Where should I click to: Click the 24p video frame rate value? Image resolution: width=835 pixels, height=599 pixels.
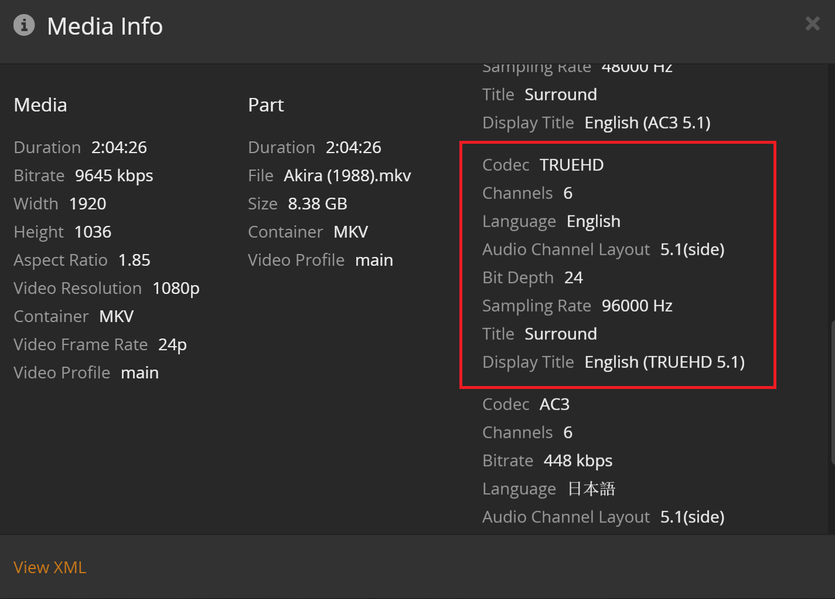tap(172, 344)
